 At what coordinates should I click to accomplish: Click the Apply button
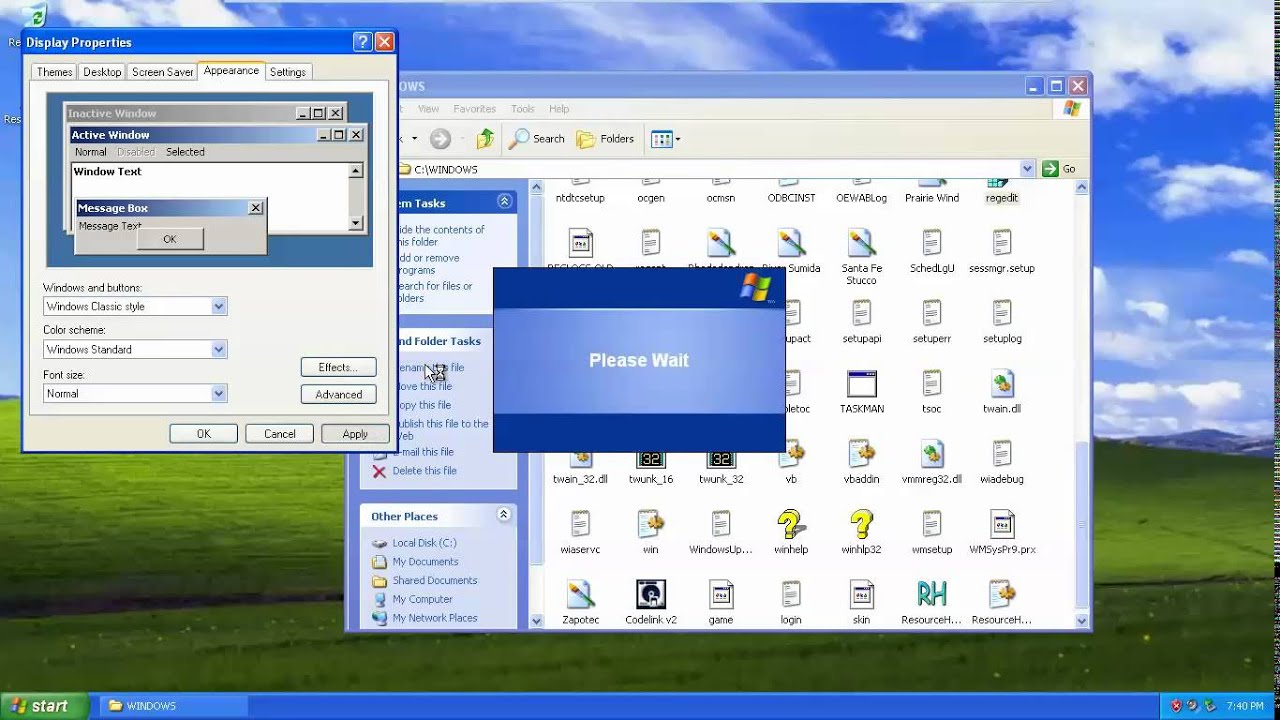[355, 434]
